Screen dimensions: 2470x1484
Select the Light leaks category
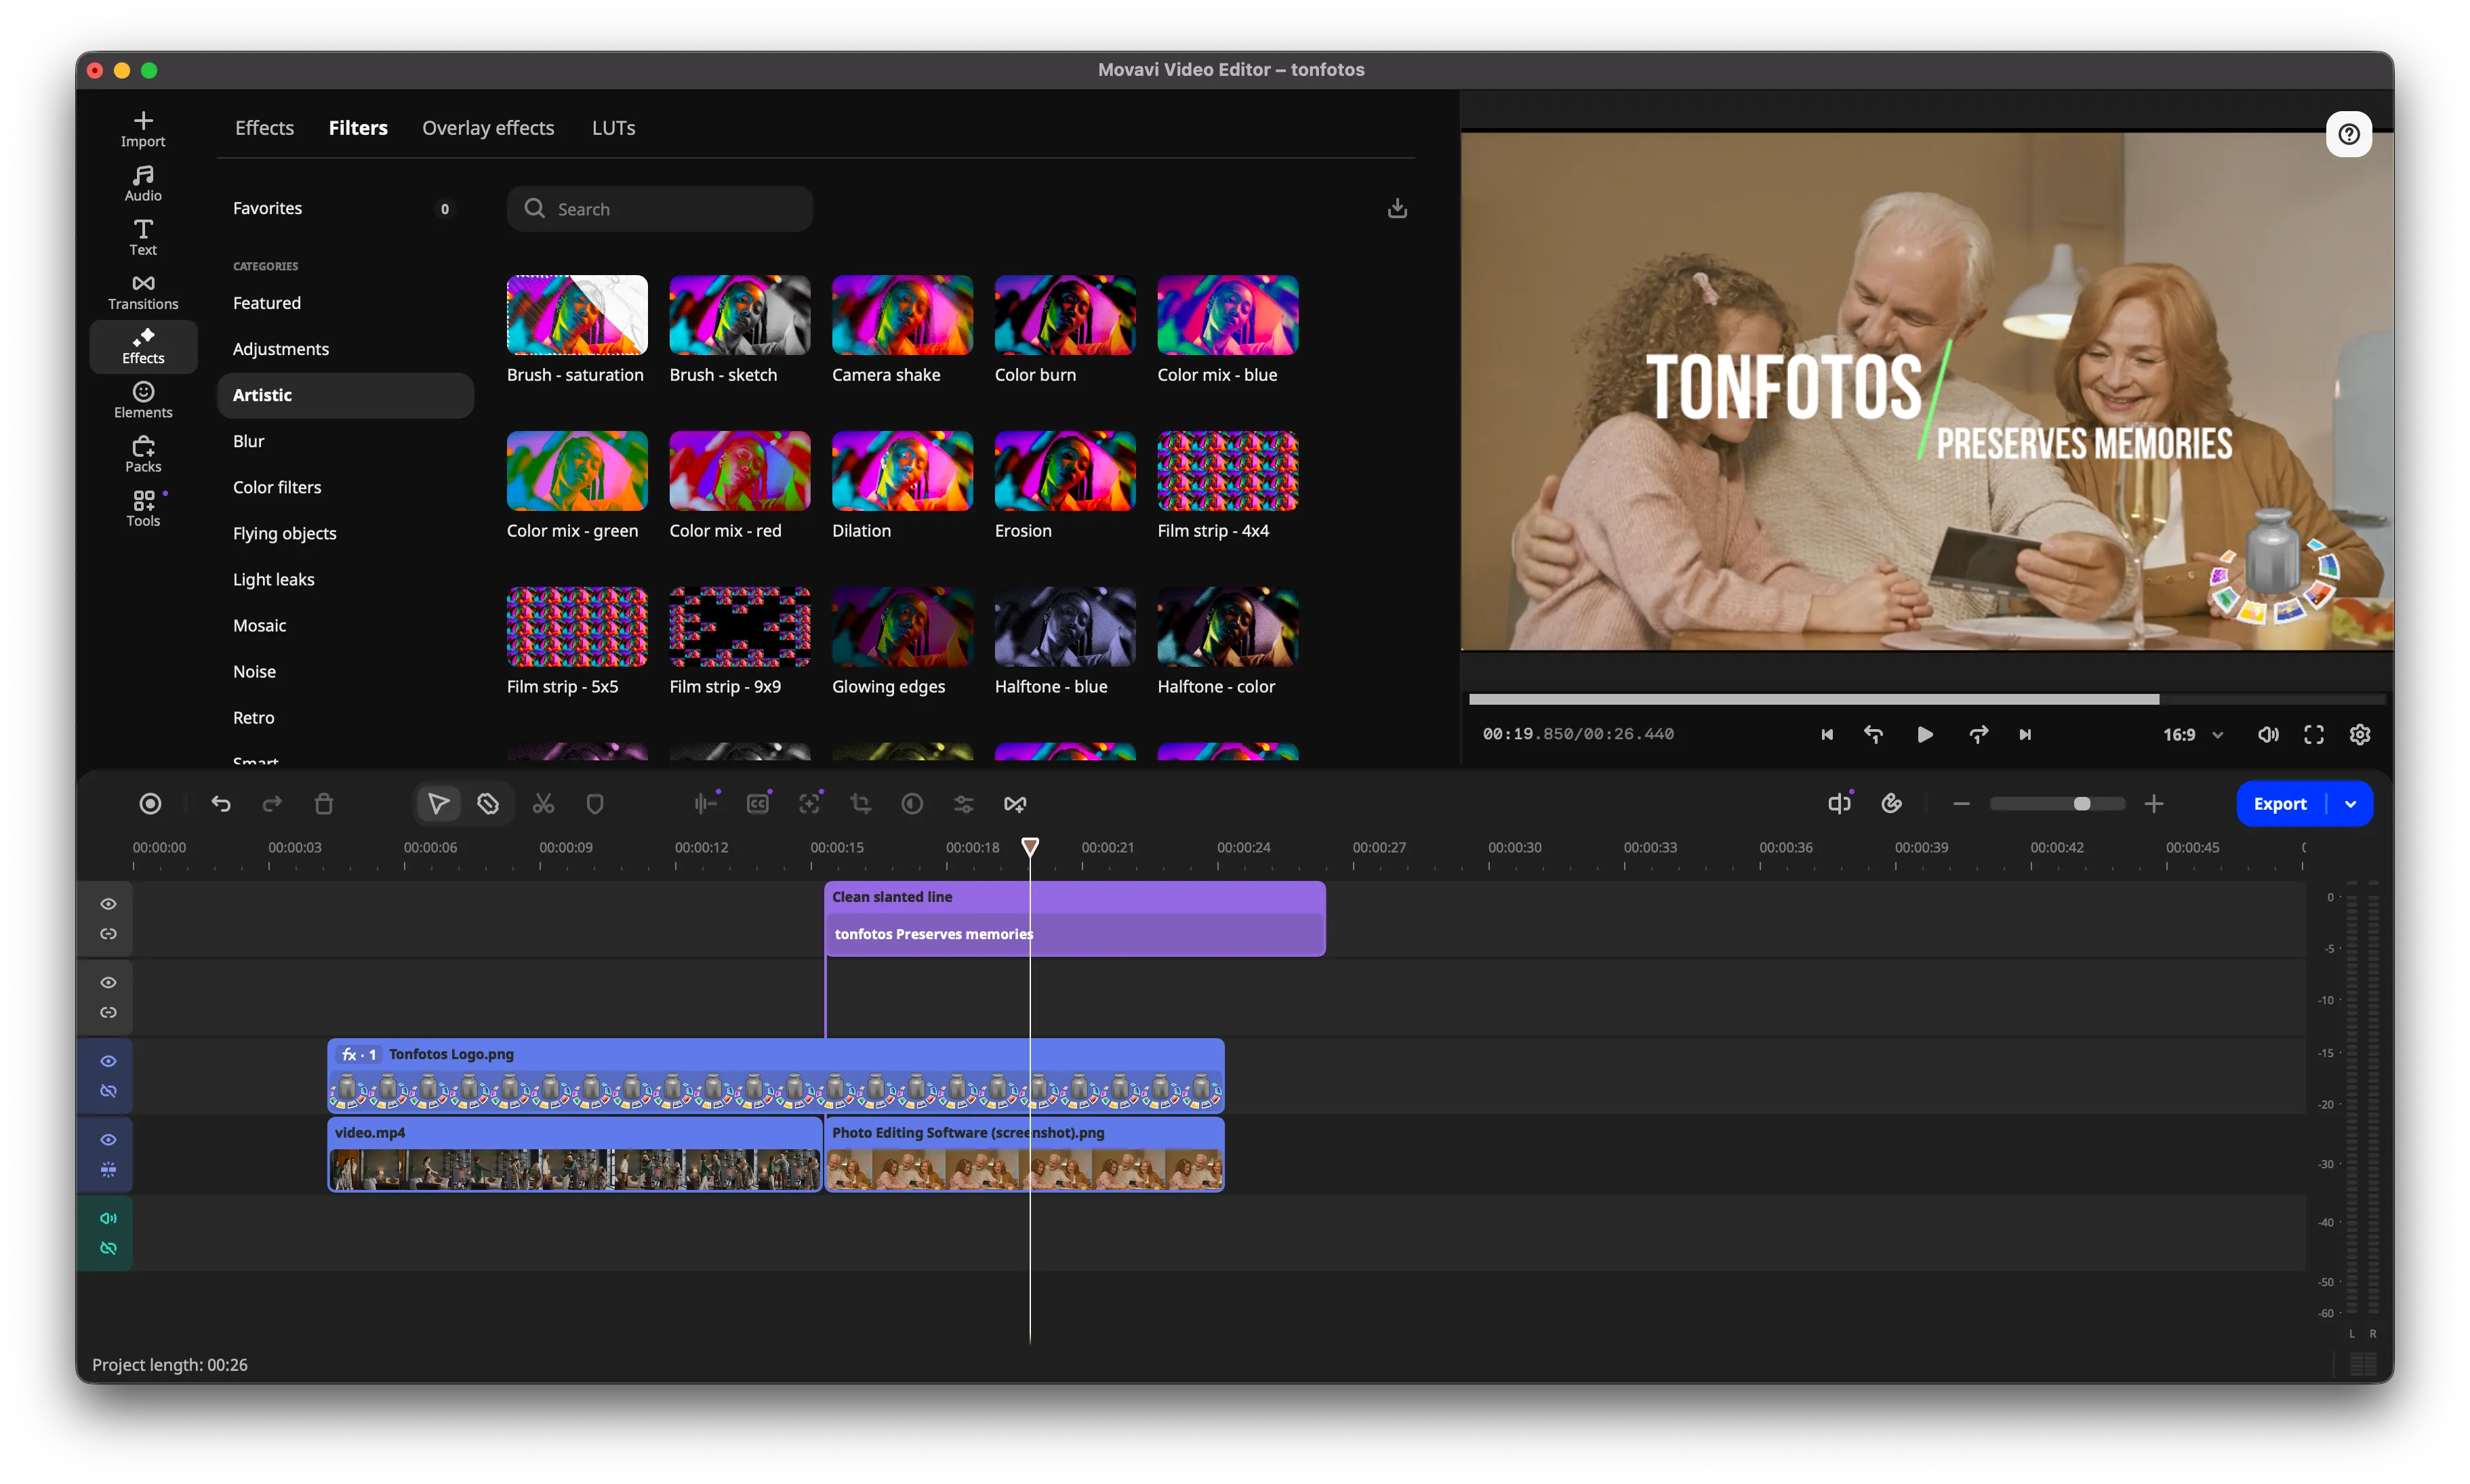[x=345, y=579]
